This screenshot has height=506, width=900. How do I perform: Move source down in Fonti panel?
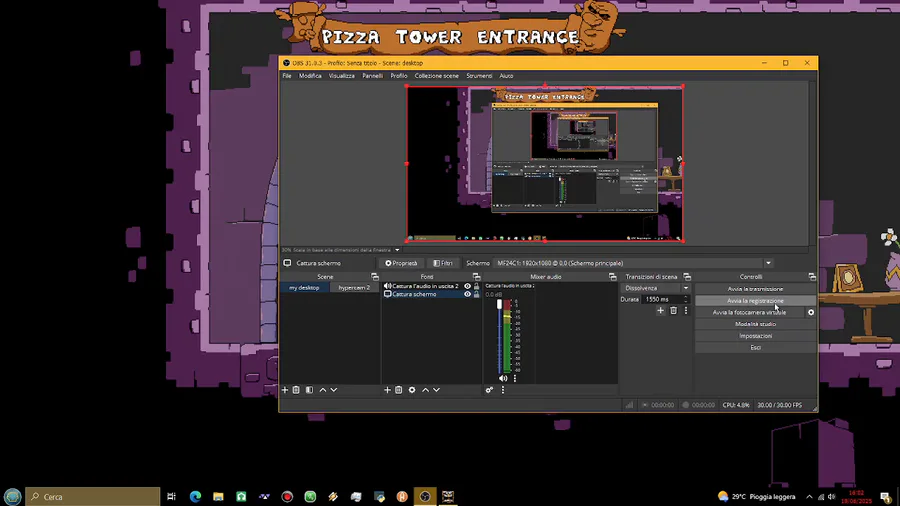pos(436,390)
